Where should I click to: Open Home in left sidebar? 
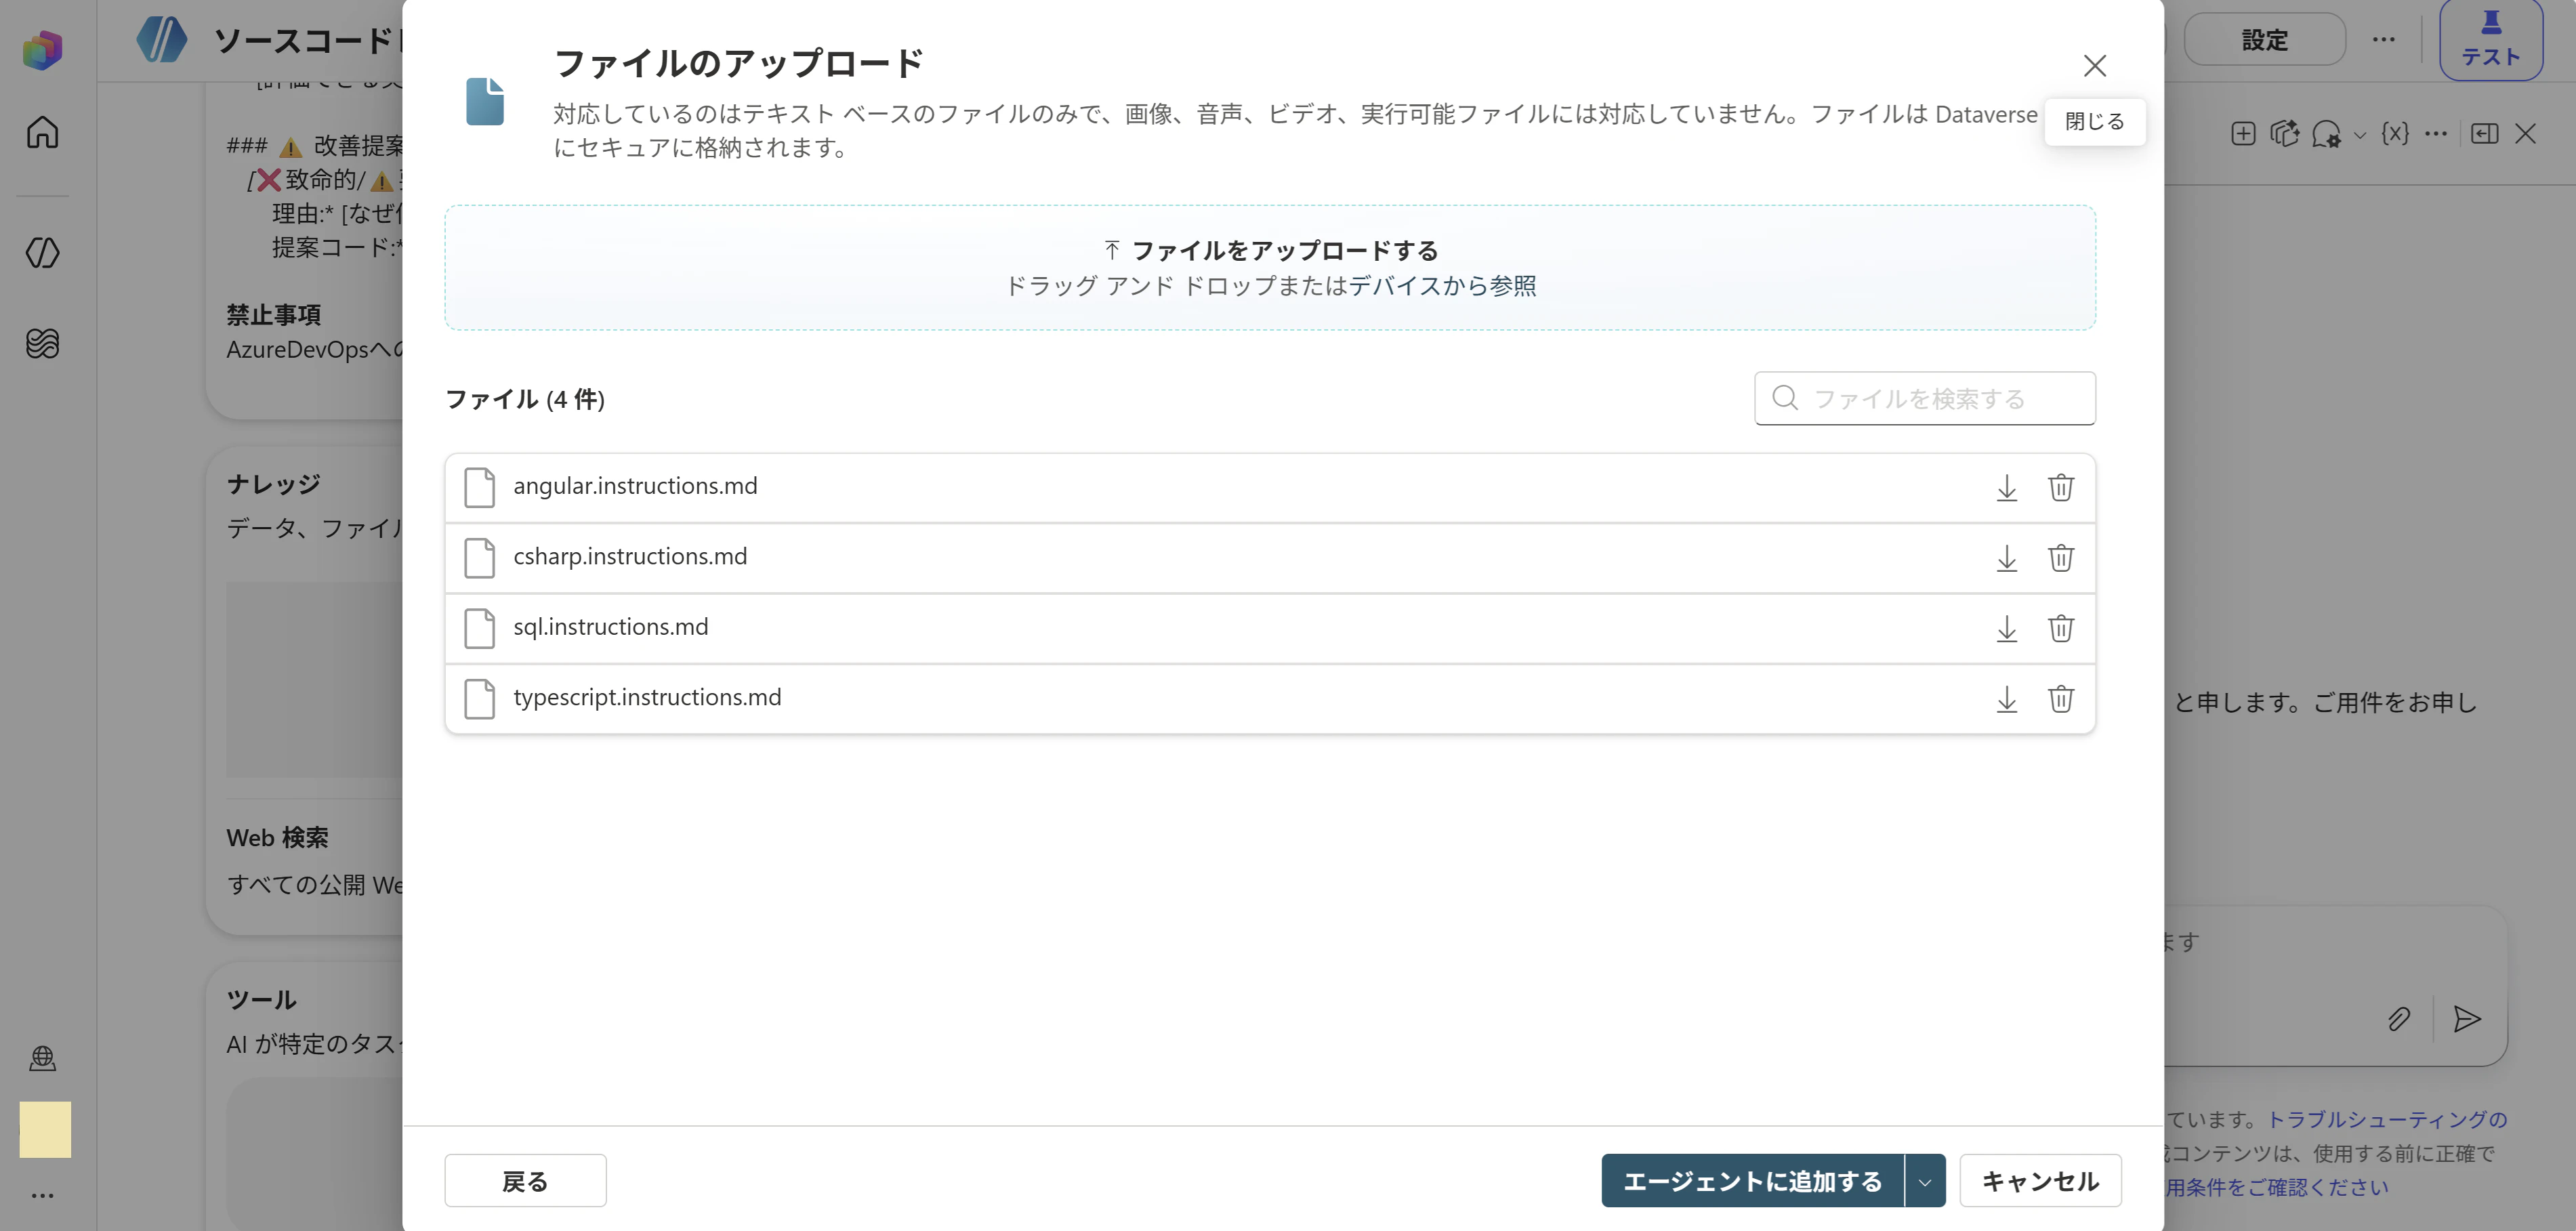pyautogui.click(x=42, y=132)
